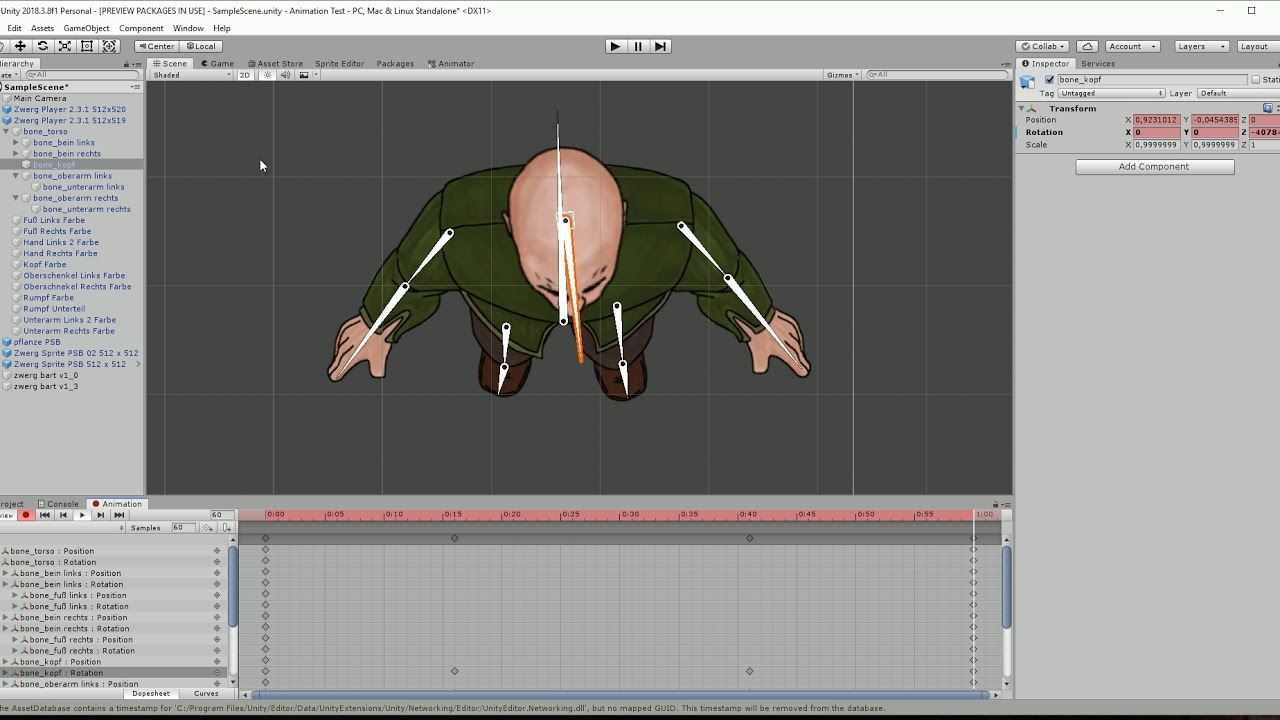Select the Scale tool
This screenshot has width=1280, height=720.
[x=64, y=46]
